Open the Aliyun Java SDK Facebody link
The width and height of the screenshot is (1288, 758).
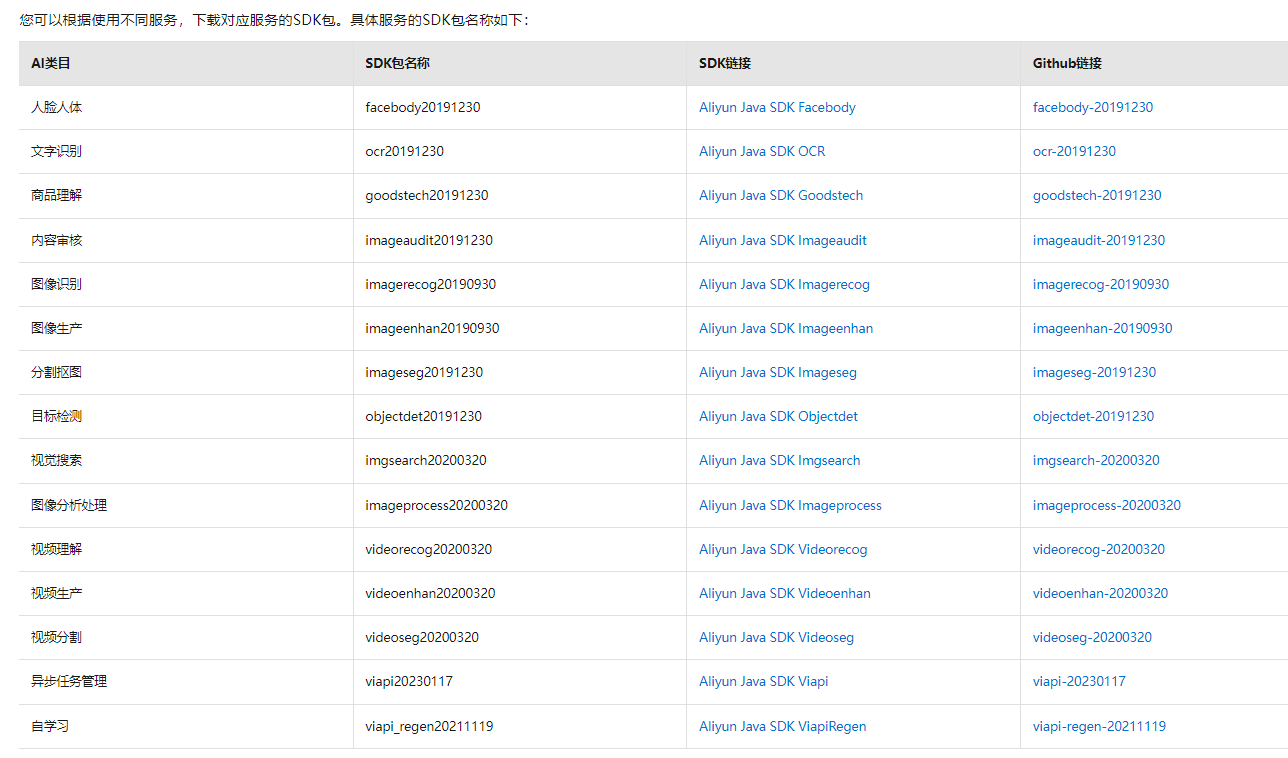[x=777, y=107]
